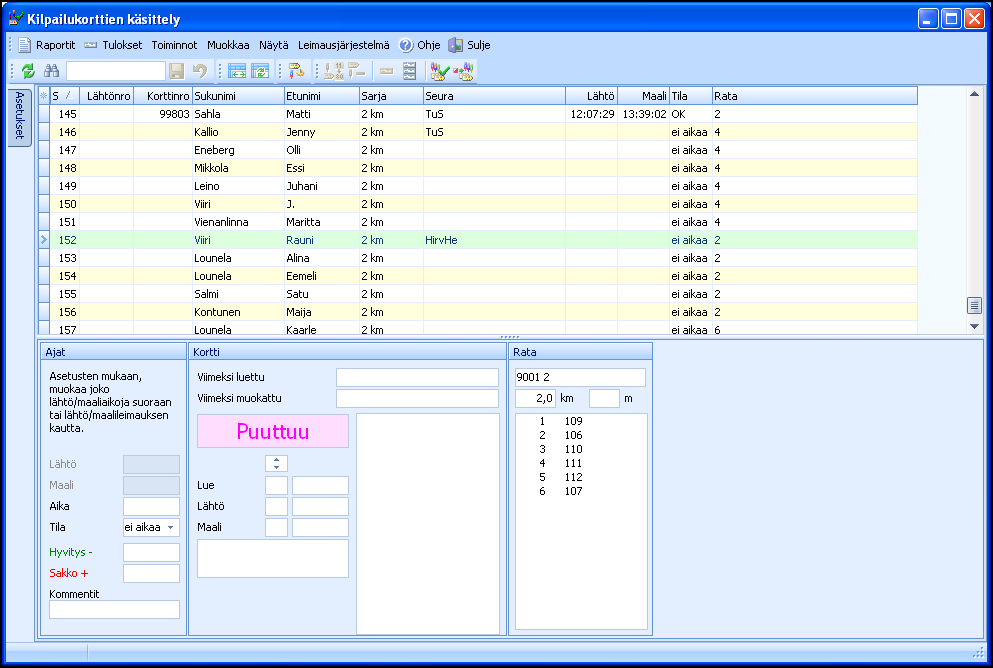Click the Rata climb field before m

tap(604, 399)
